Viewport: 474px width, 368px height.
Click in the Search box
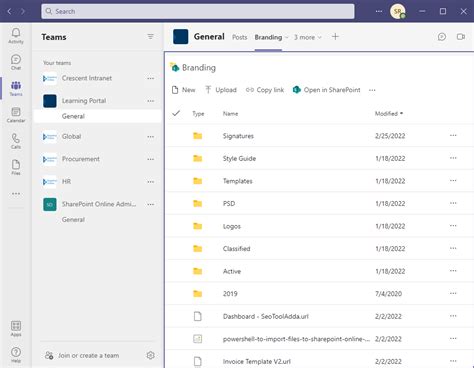click(x=198, y=11)
